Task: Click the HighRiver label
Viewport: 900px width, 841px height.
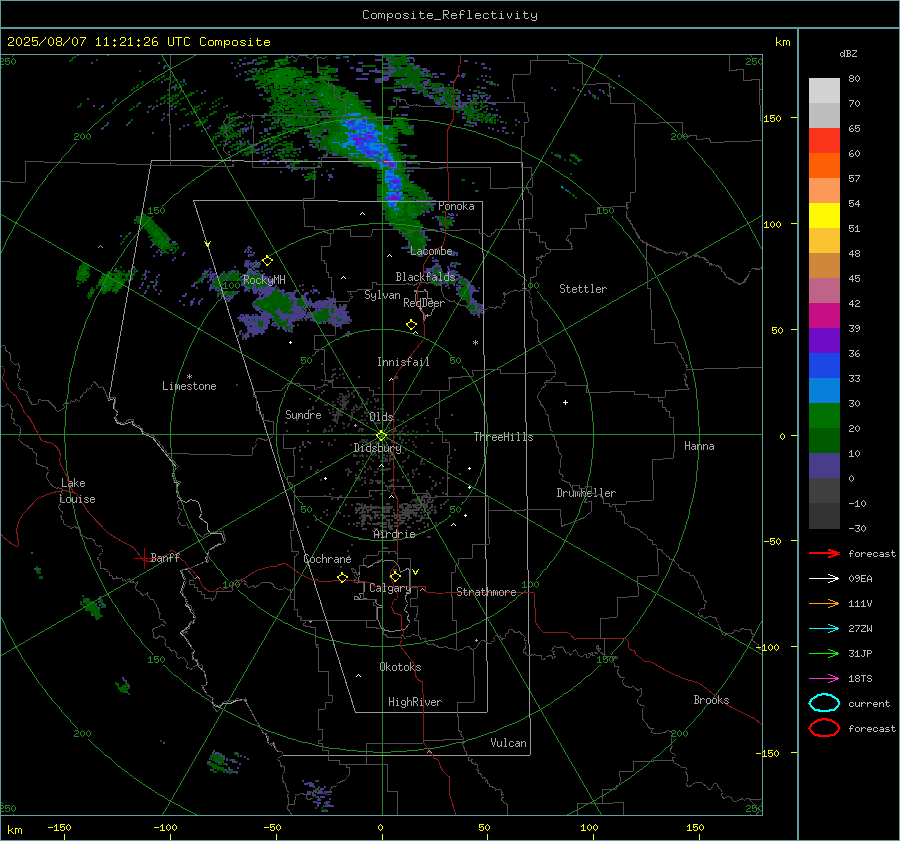Action: pos(415,702)
